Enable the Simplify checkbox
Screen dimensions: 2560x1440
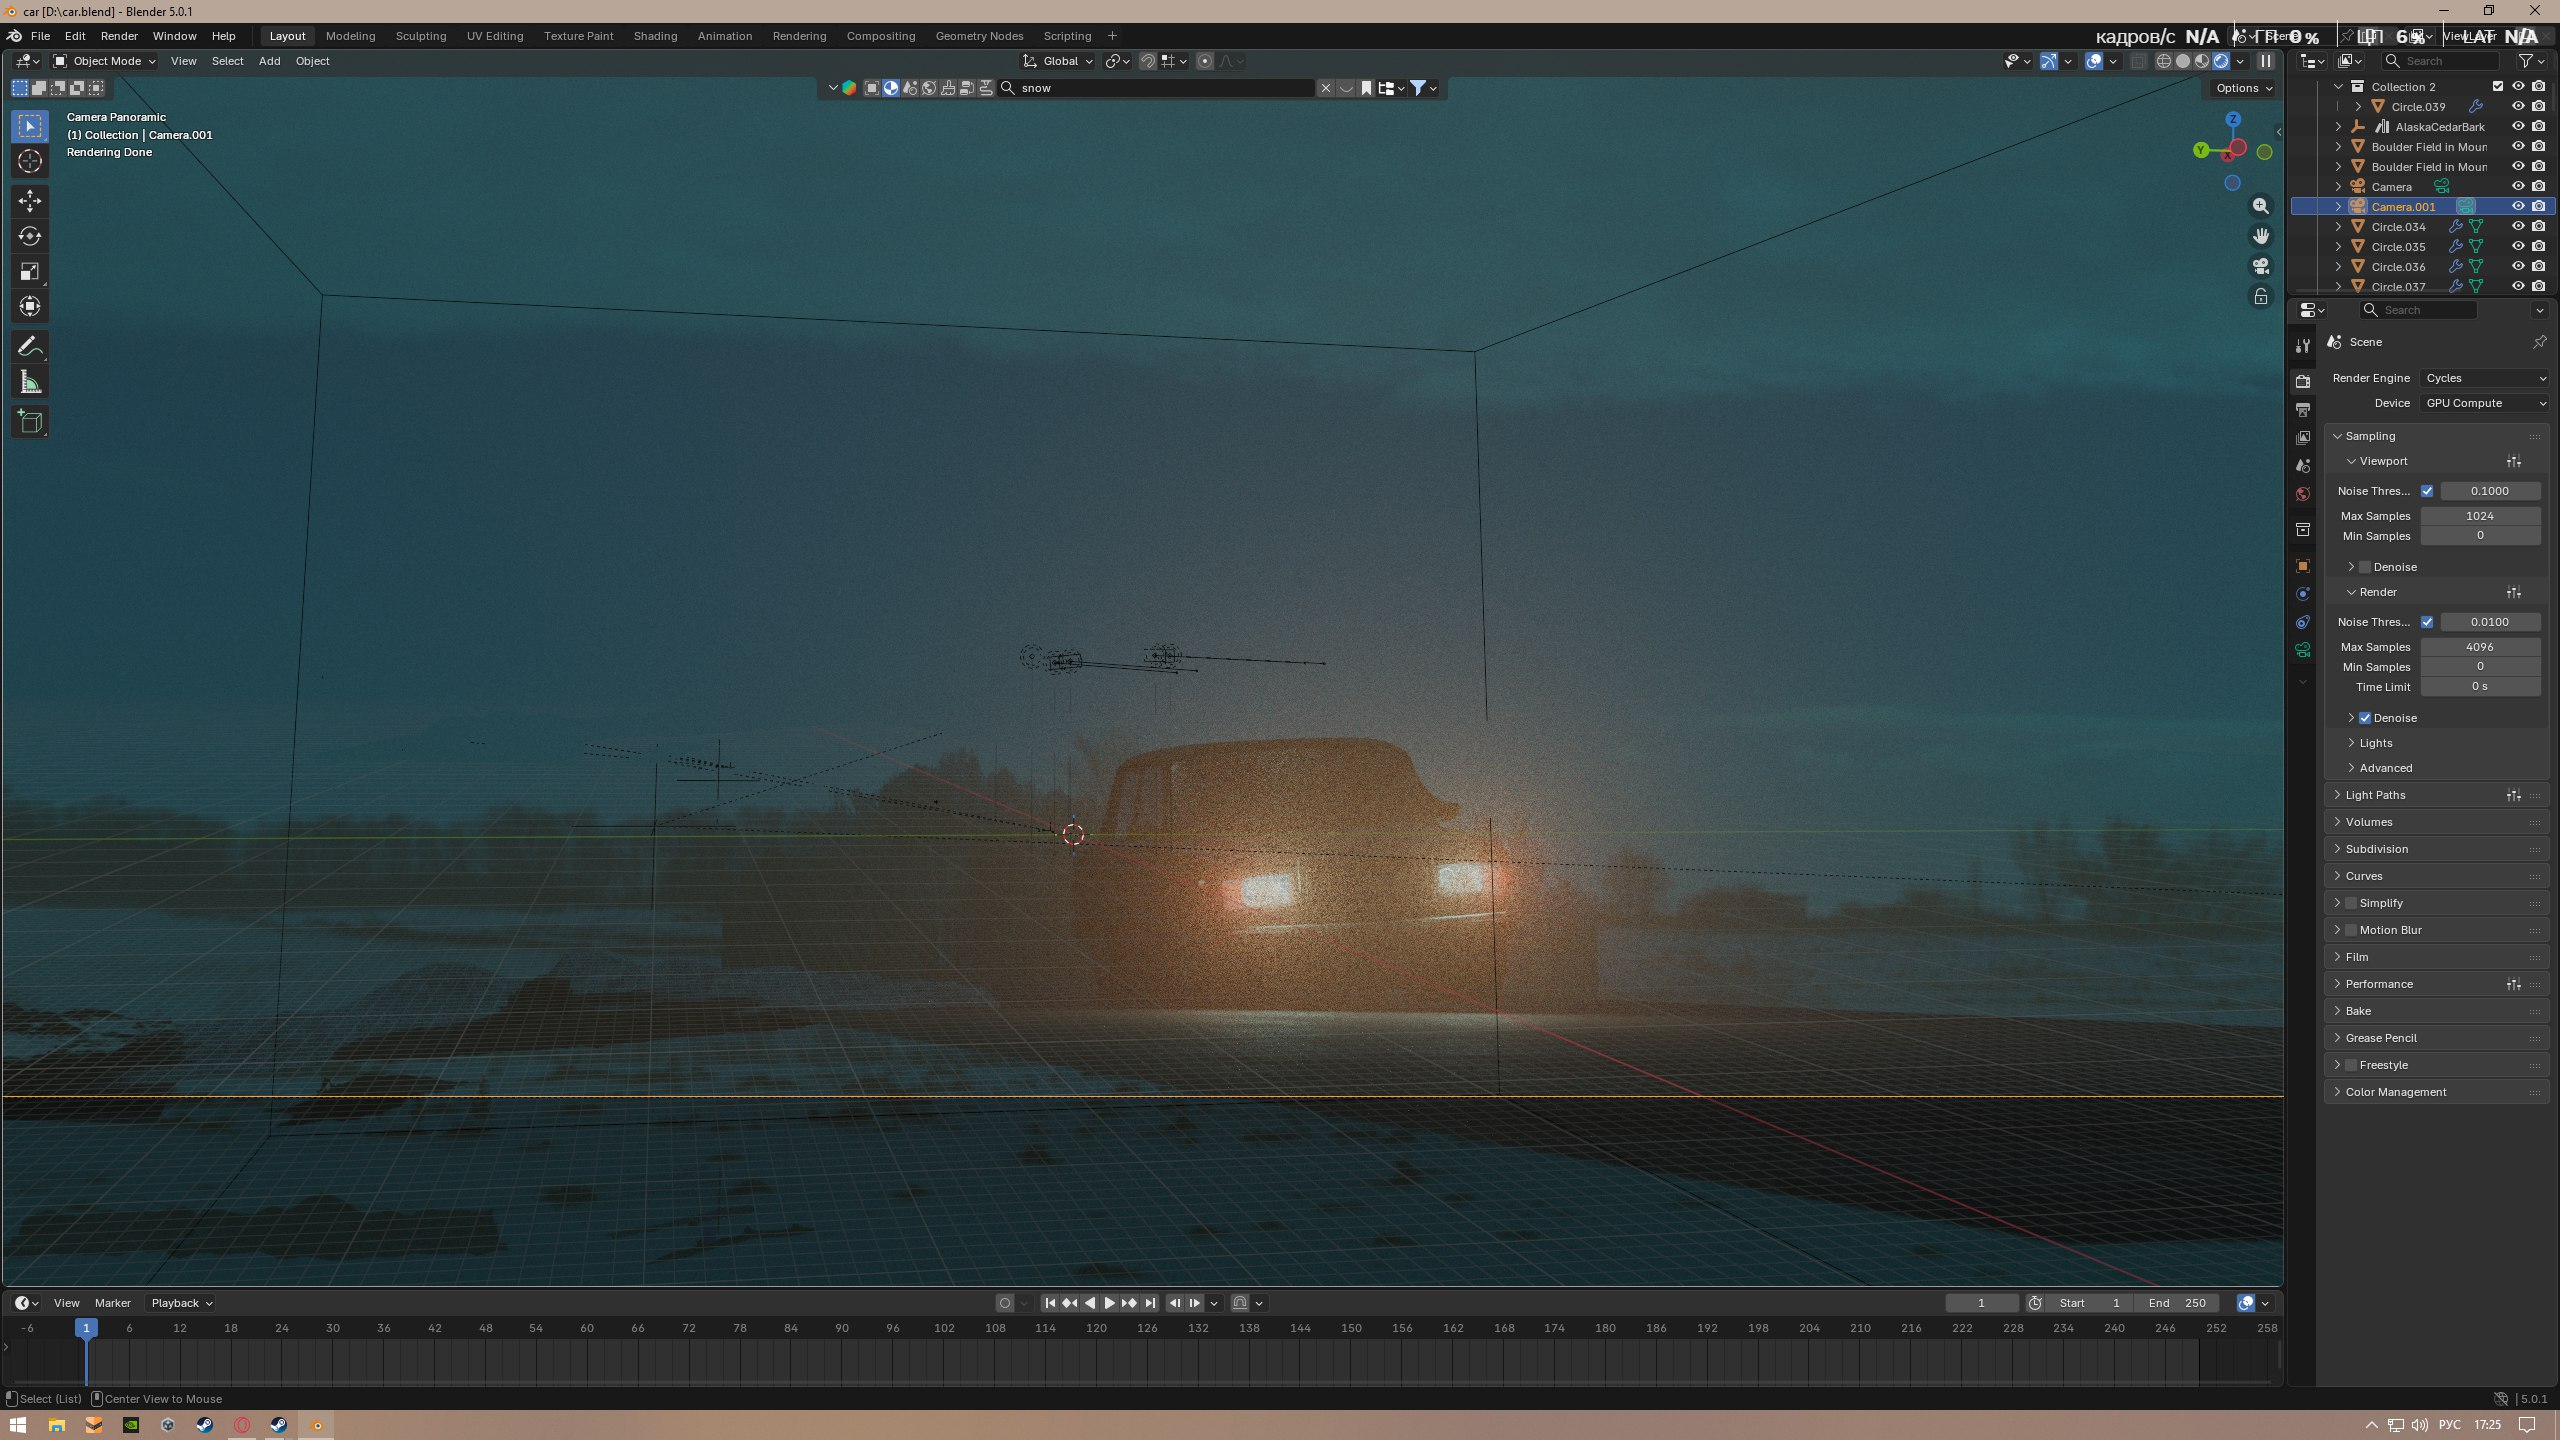(x=2351, y=903)
